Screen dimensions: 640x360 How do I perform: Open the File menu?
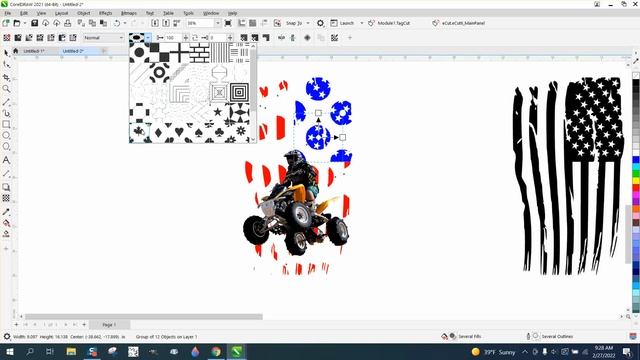coord(8,13)
